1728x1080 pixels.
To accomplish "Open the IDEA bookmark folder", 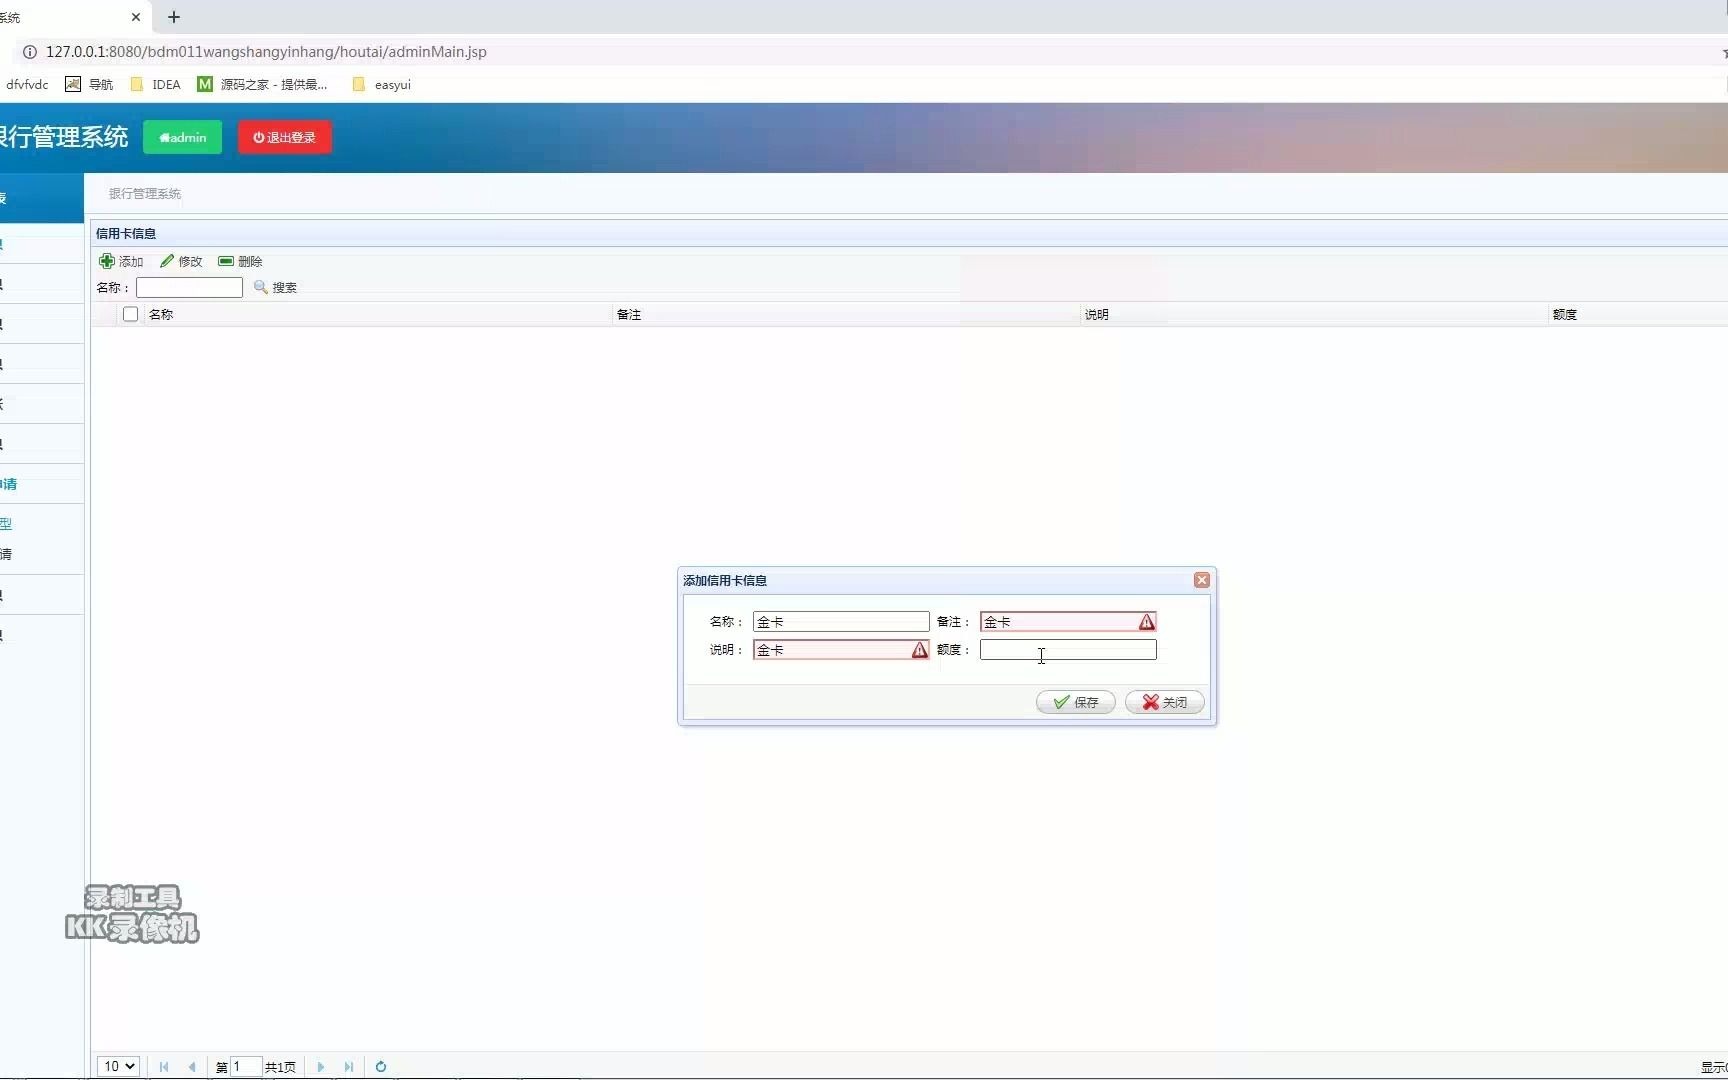I will pos(156,85).
